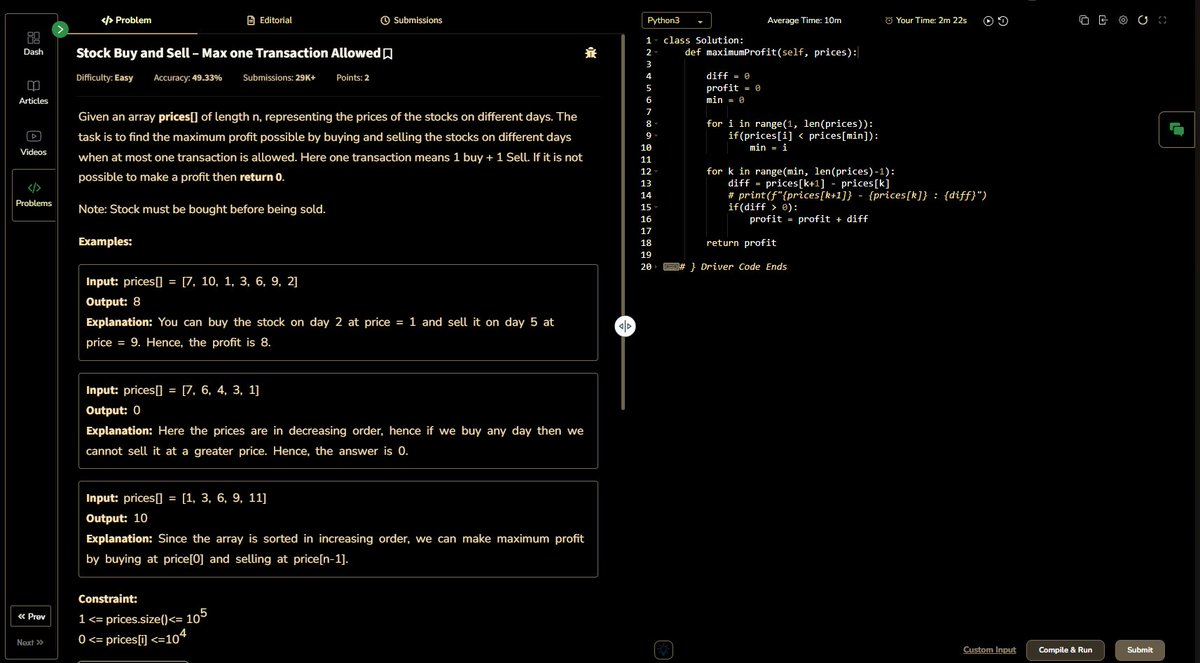Open the Custom Input link

pos(989,650)
